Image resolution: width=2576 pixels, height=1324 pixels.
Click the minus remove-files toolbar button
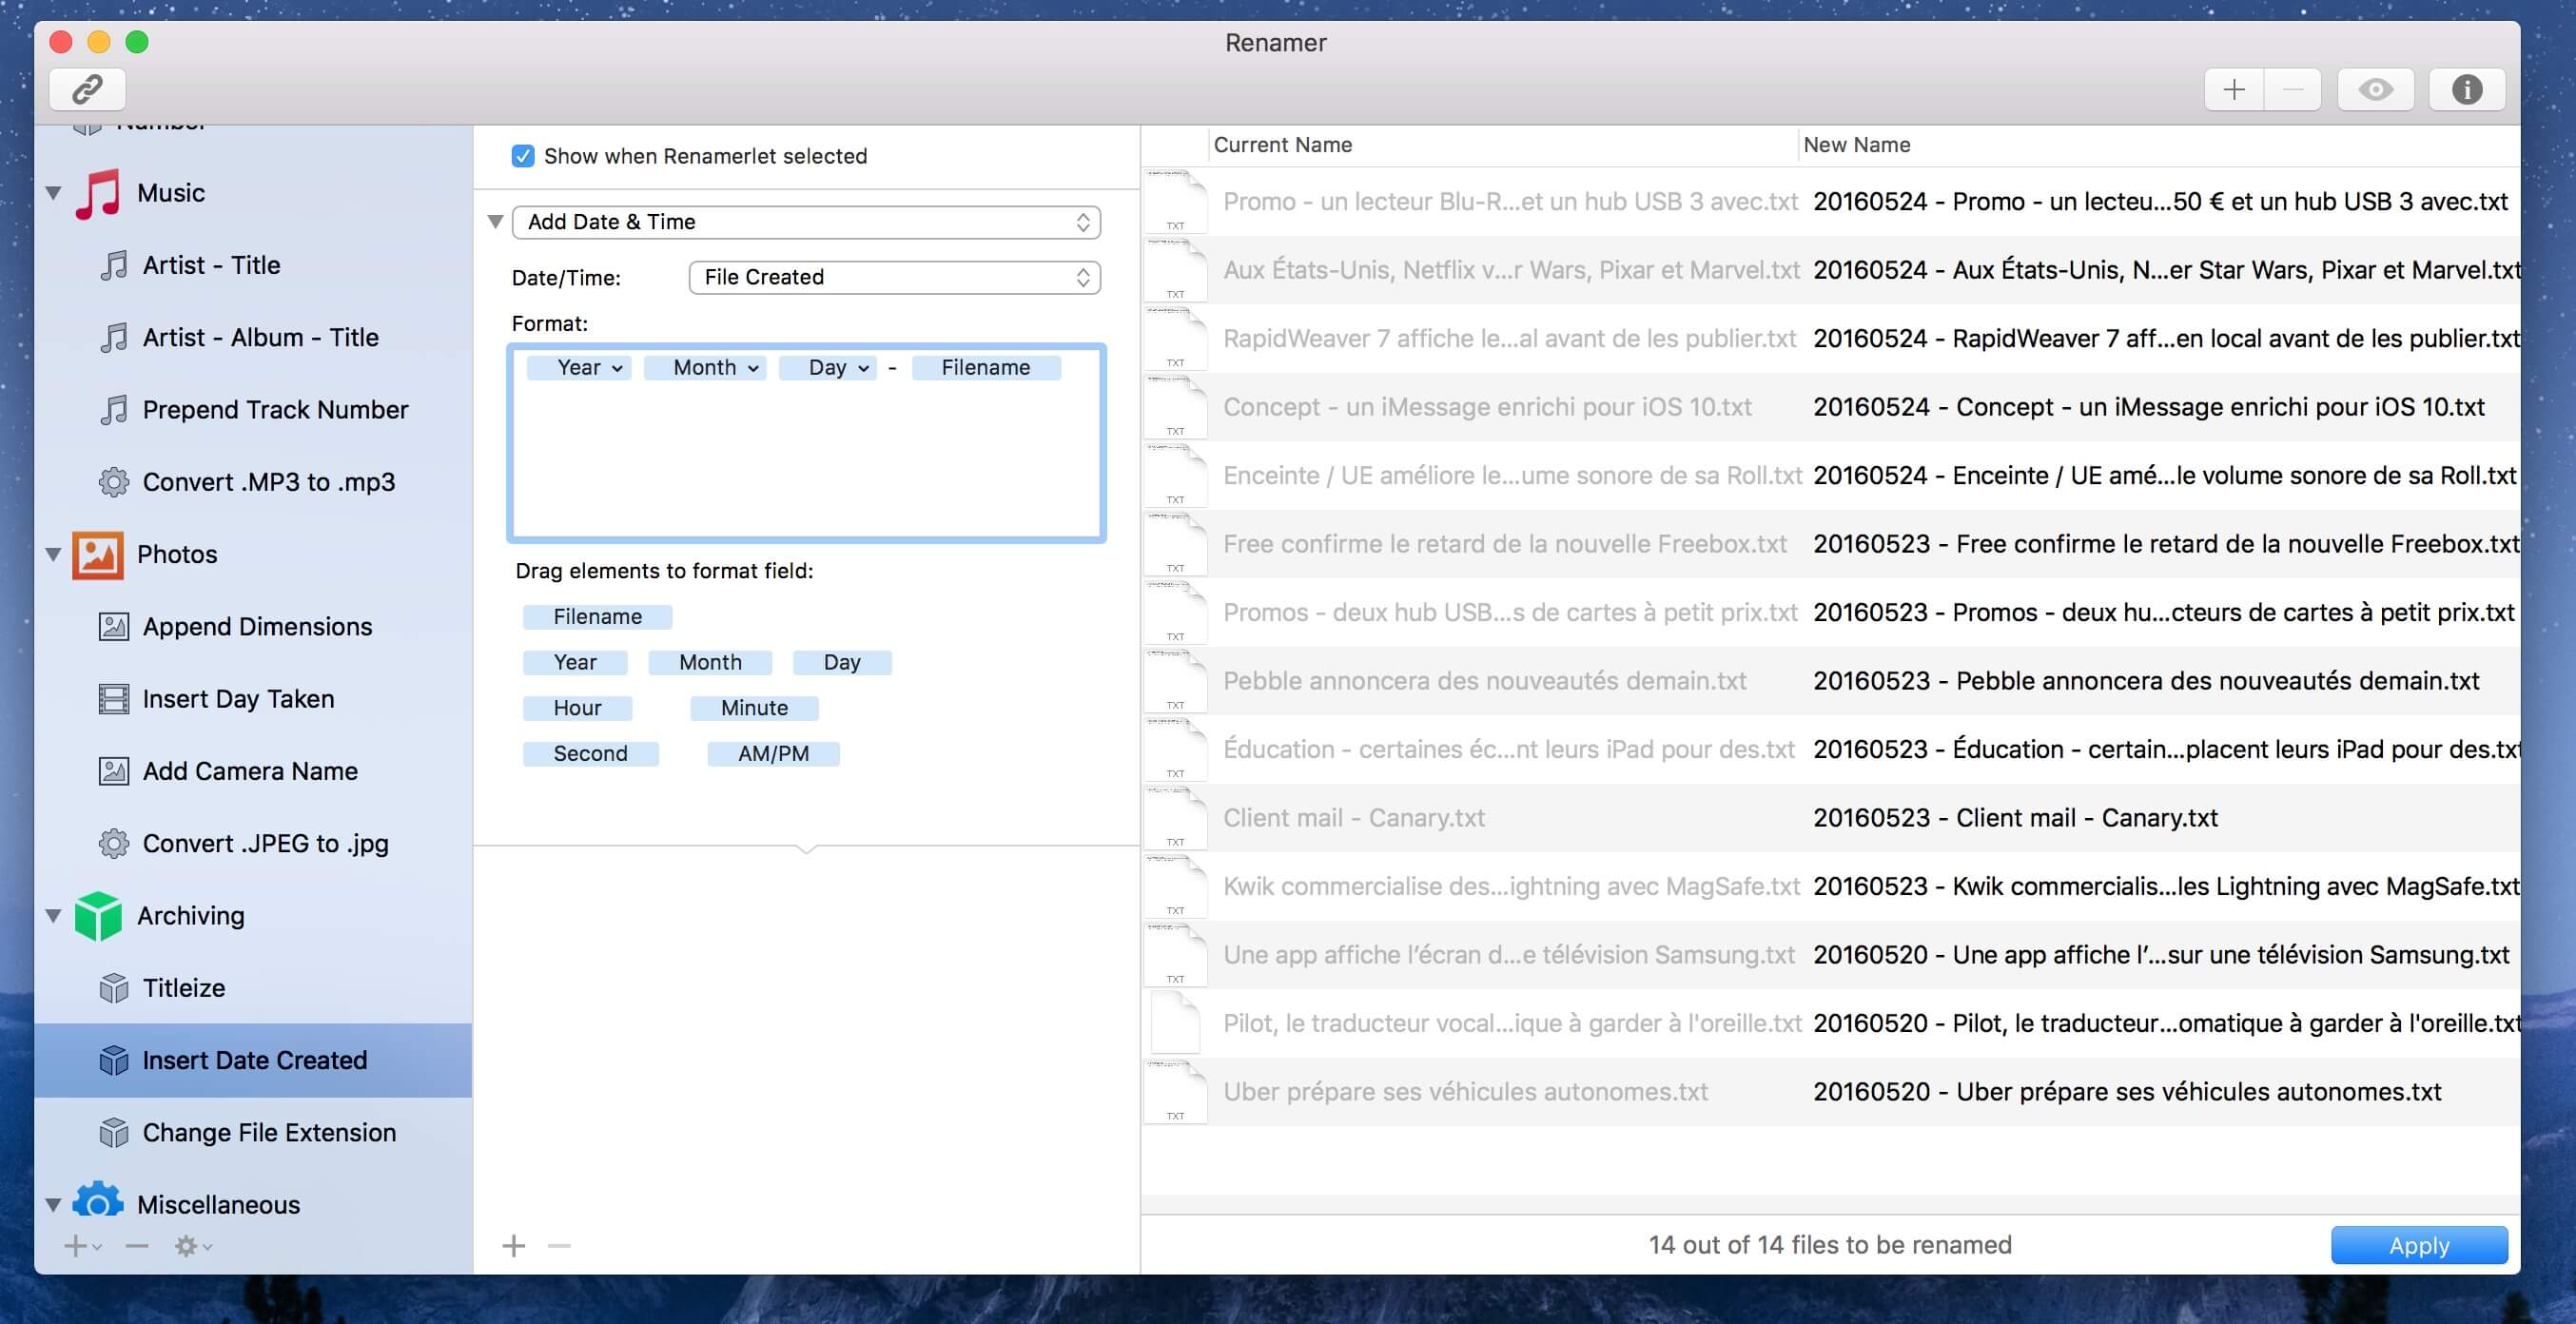pyautogui.click(x=2293, y=90)
